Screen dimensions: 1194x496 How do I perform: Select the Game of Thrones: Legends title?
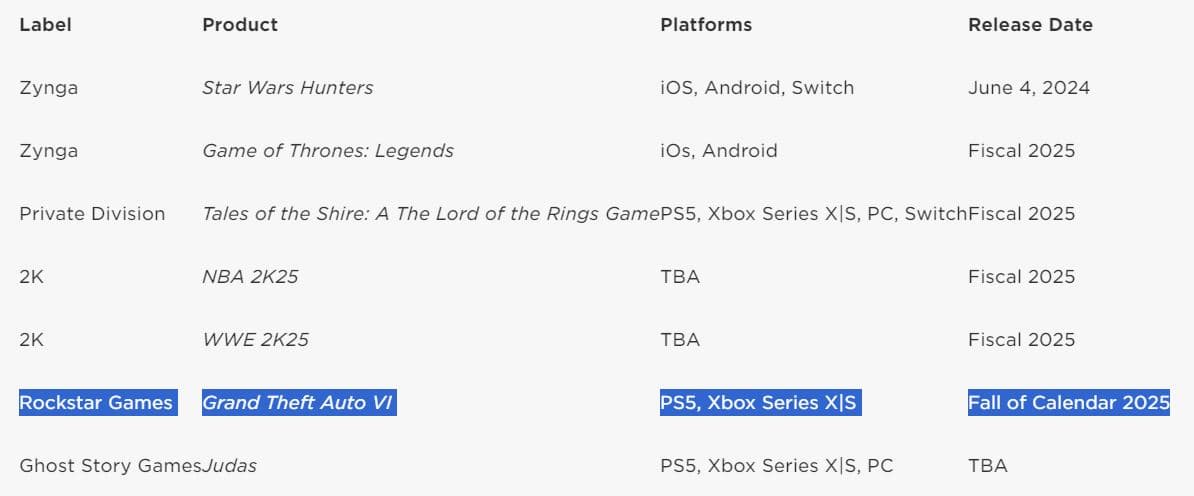click(x=327, y=150)
